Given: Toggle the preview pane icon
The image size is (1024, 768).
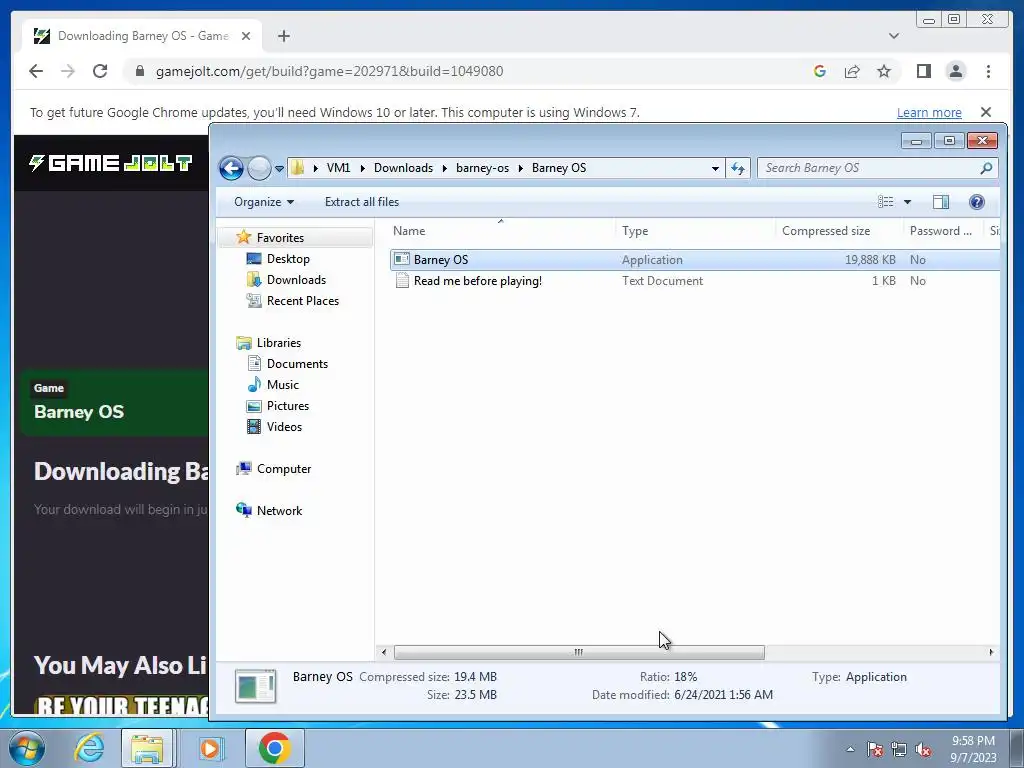Looking at the screenshot, I should click(940, 202).
